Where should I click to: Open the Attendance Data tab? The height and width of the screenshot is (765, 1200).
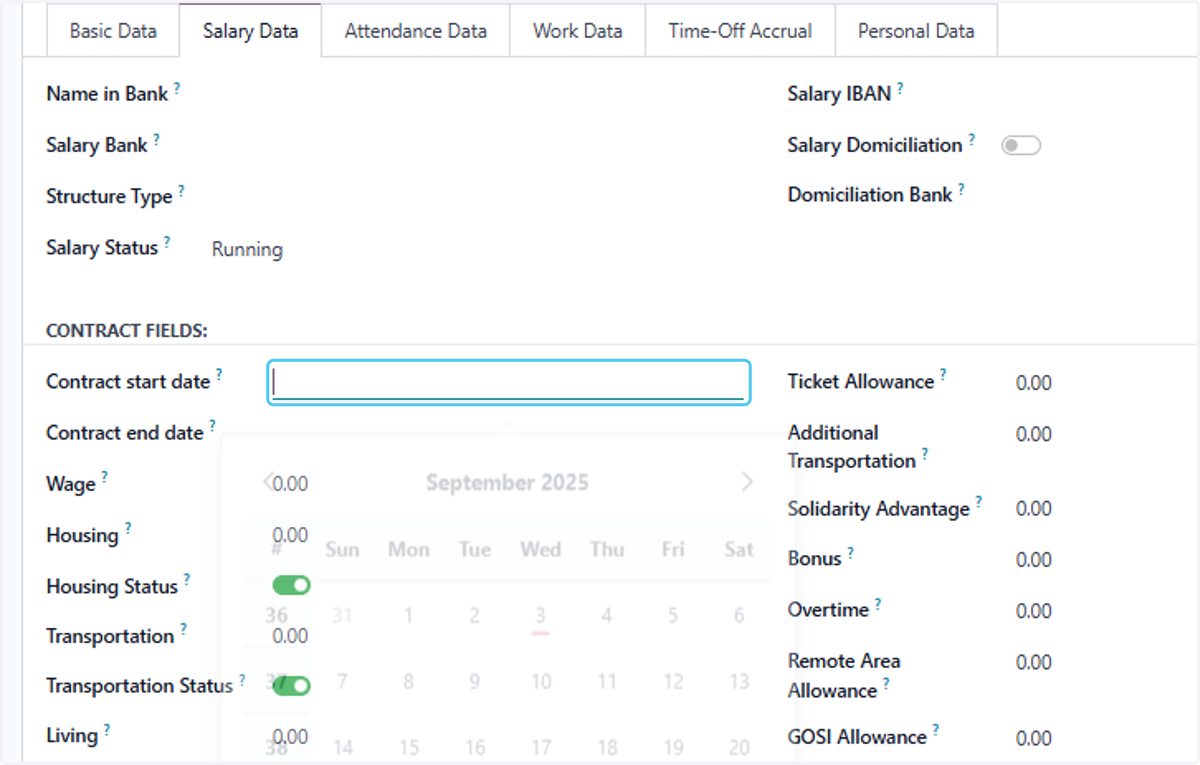tap(416, 31)
